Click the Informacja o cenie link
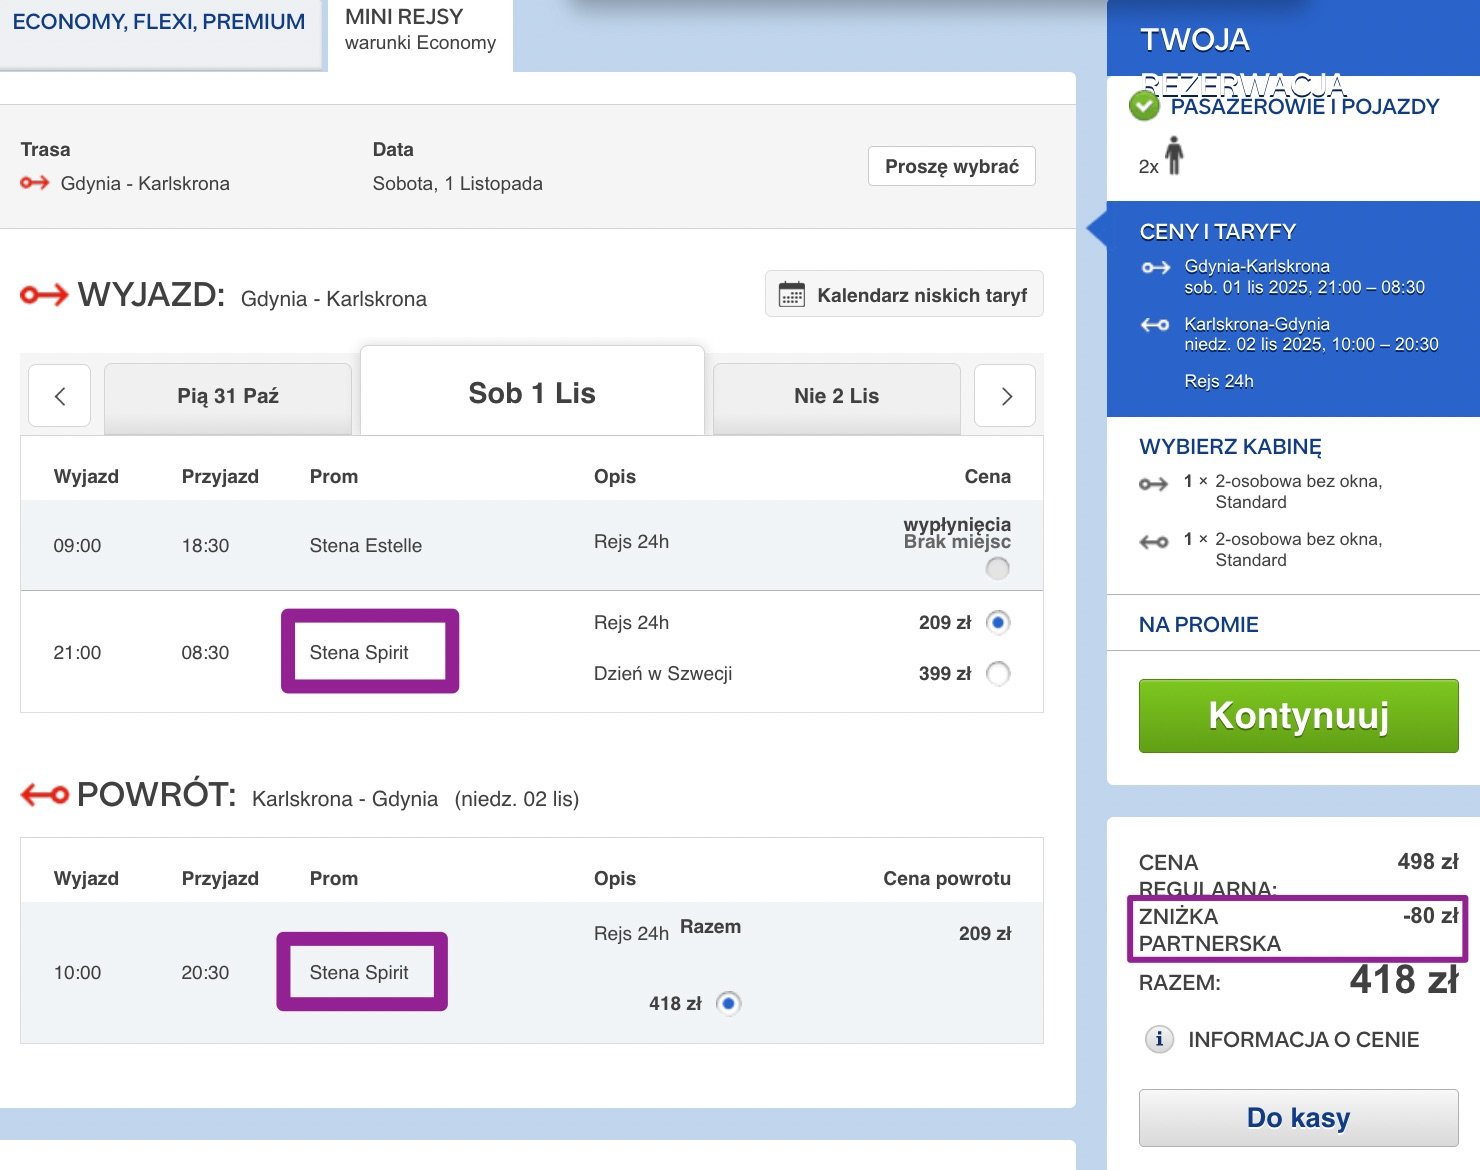The height and width of the screenshot is (1170, 1480). click(x=1303, y=1040)
